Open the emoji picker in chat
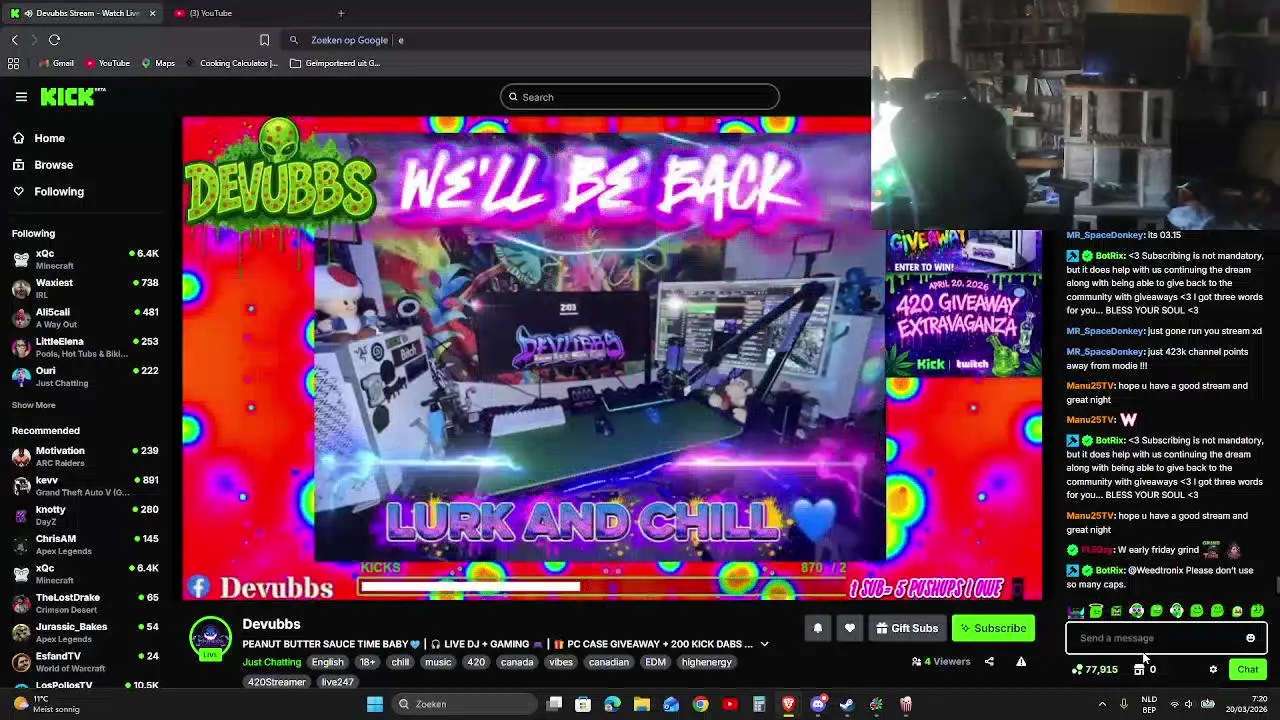1280x720 pixels. tap(1250, 638)
